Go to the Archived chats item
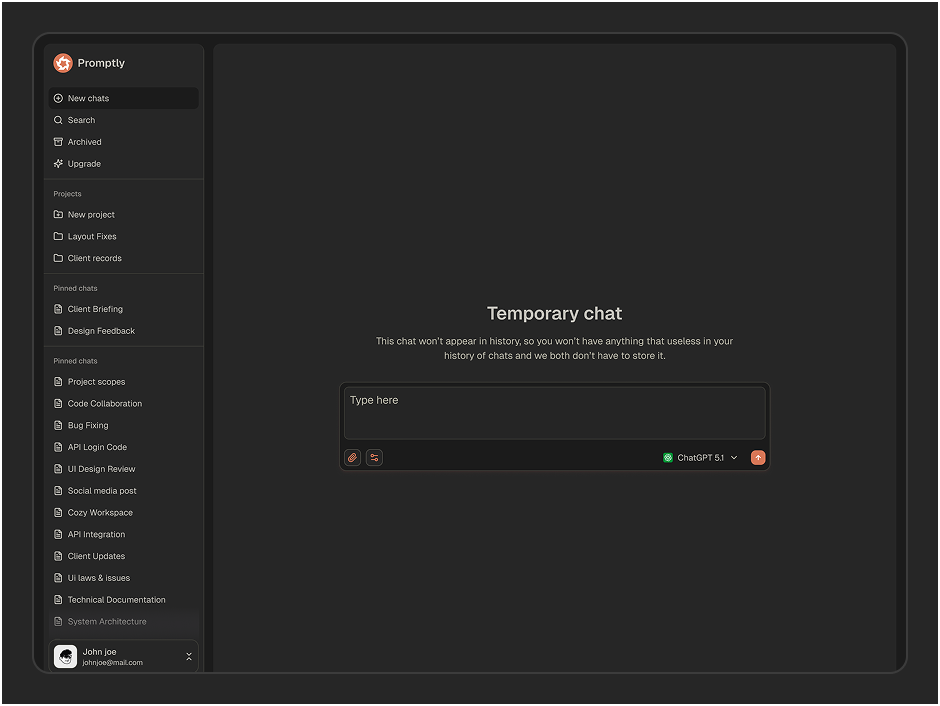Screen dimensions: 940x706 coord(123,142)
